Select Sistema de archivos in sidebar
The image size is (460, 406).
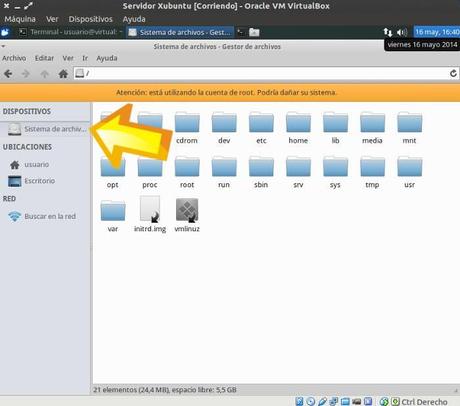pos(45,129)
